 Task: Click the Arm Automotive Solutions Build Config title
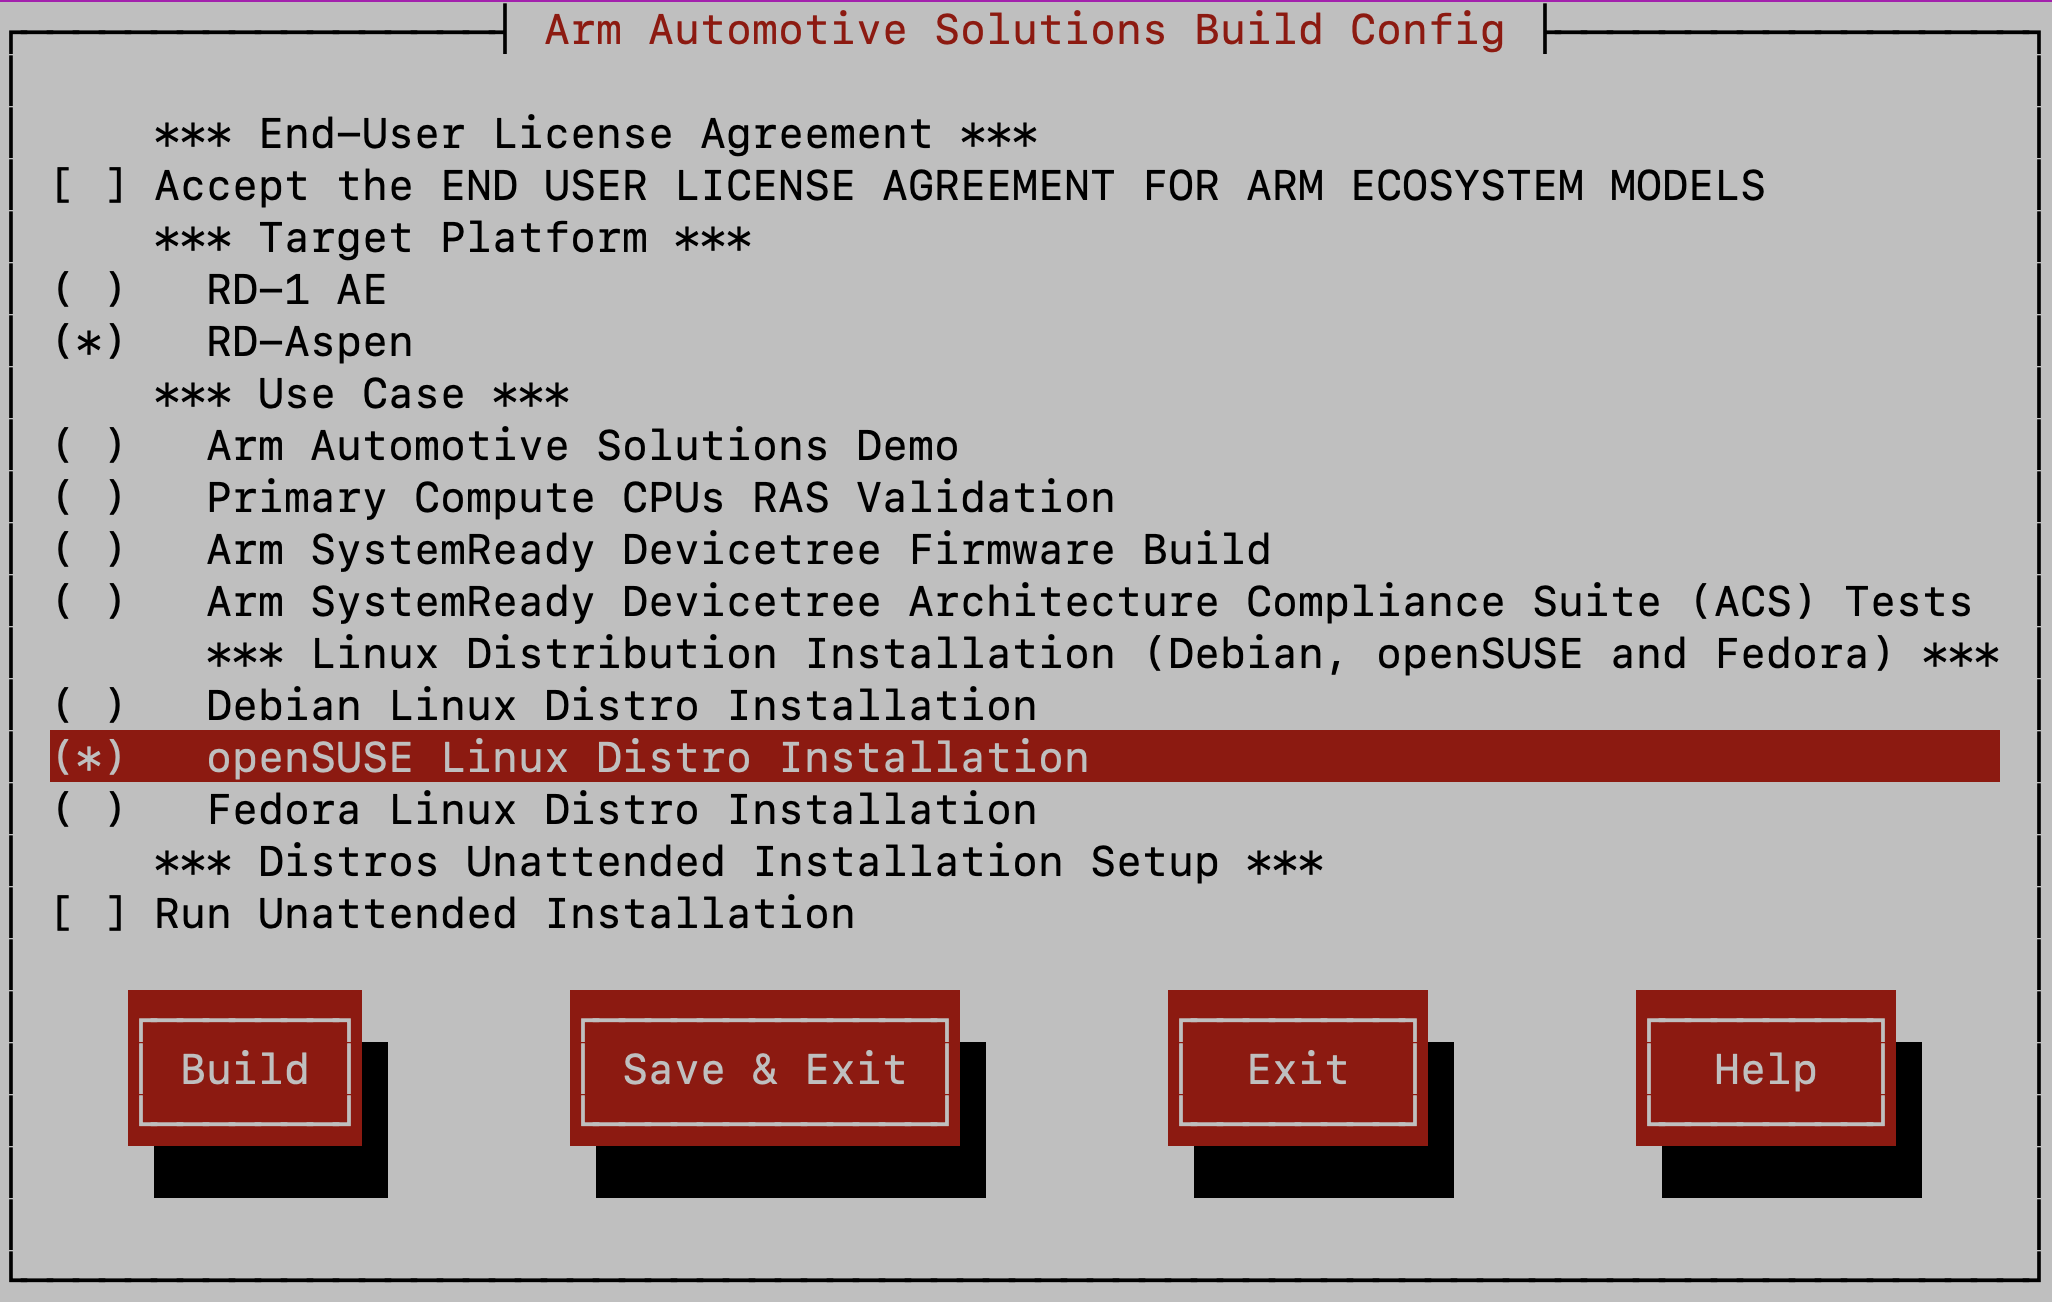point(1025,29)
